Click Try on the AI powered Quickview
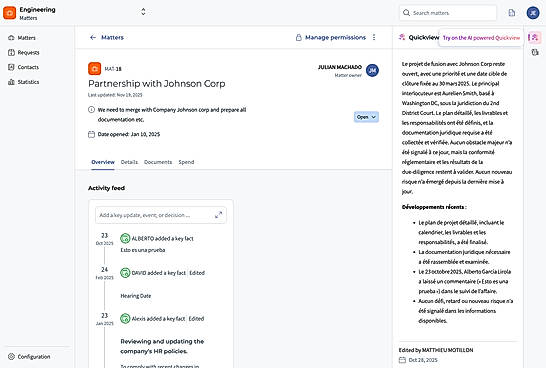Viewport: 546px width, 368px height. coord(481,38)
